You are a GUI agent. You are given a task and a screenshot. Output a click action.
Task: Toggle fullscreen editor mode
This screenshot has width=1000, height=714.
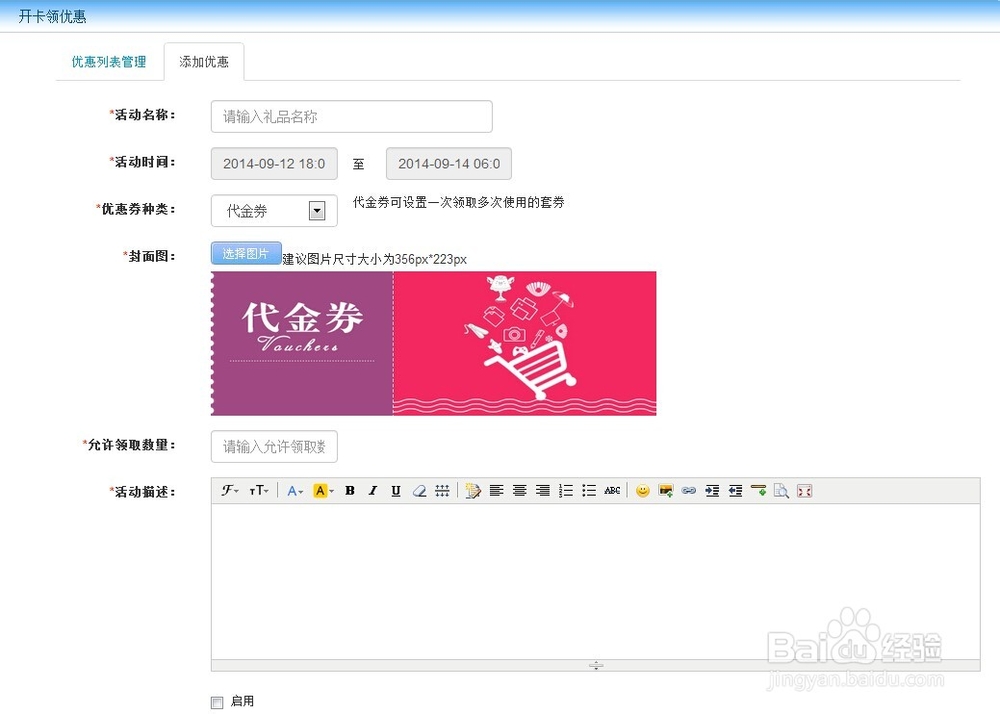[x=805, y=491]
